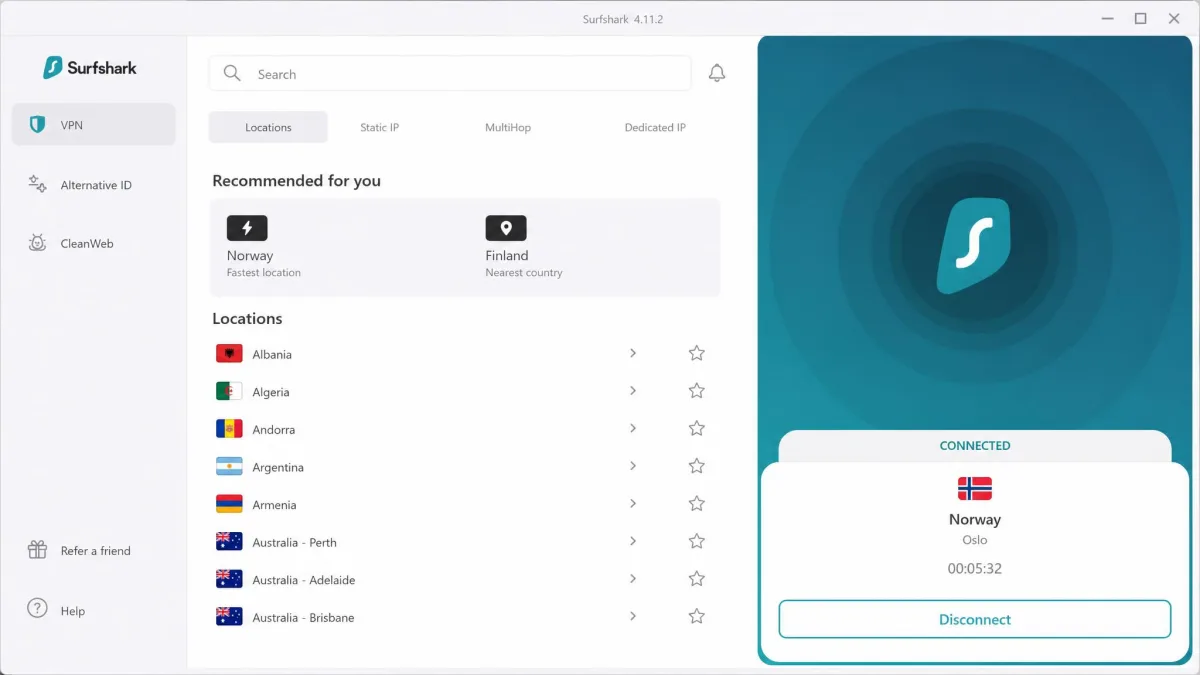Expand Australia - Adelaide chevron

pos(633,579)
